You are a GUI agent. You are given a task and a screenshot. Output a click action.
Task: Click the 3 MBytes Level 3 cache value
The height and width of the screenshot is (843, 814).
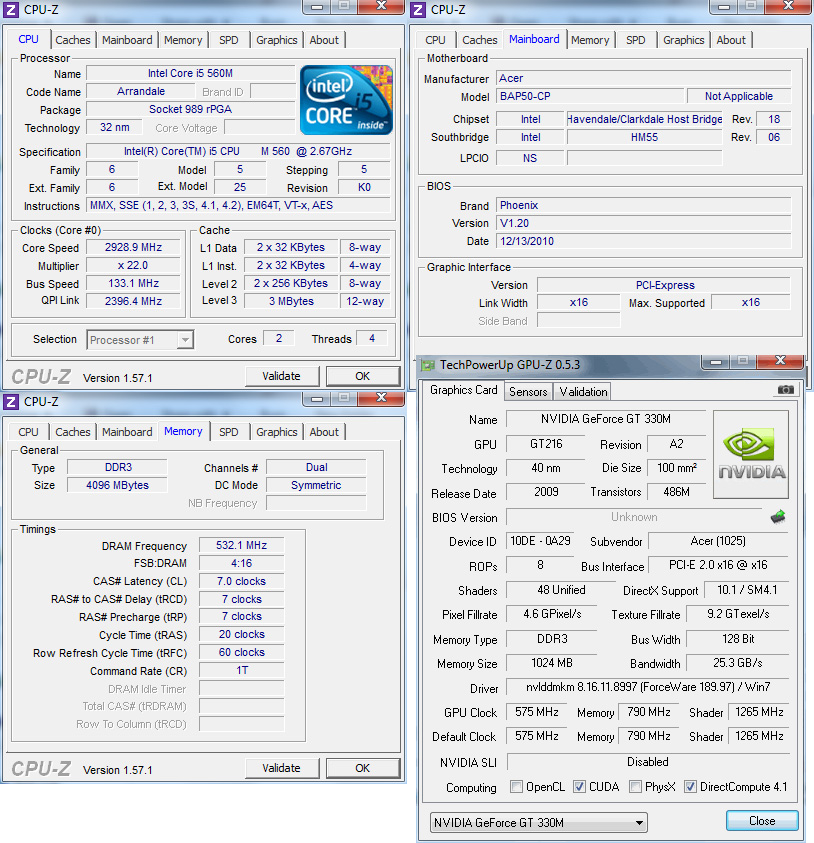(291, 301)
